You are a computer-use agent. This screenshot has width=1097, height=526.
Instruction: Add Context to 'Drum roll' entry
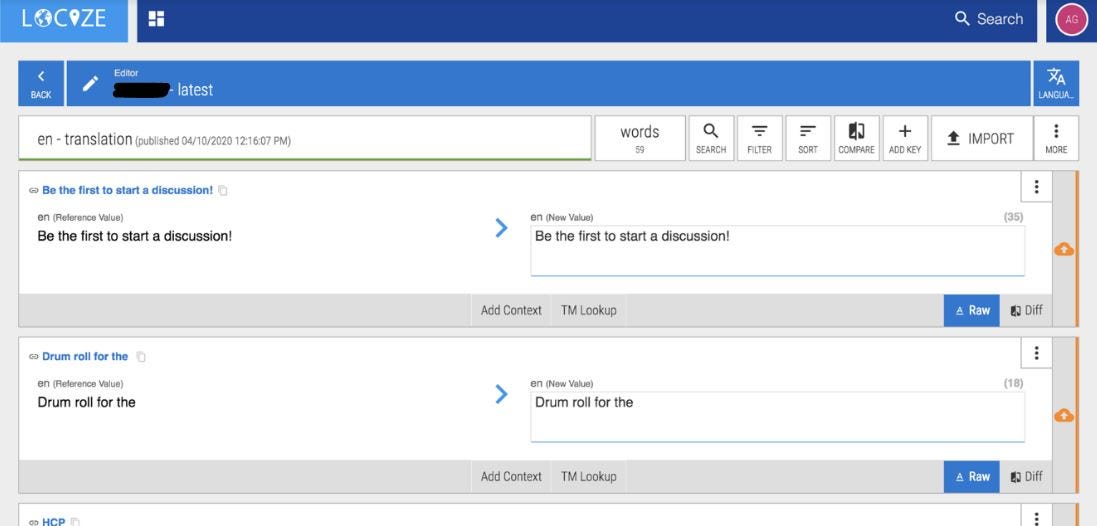[511, 476]
